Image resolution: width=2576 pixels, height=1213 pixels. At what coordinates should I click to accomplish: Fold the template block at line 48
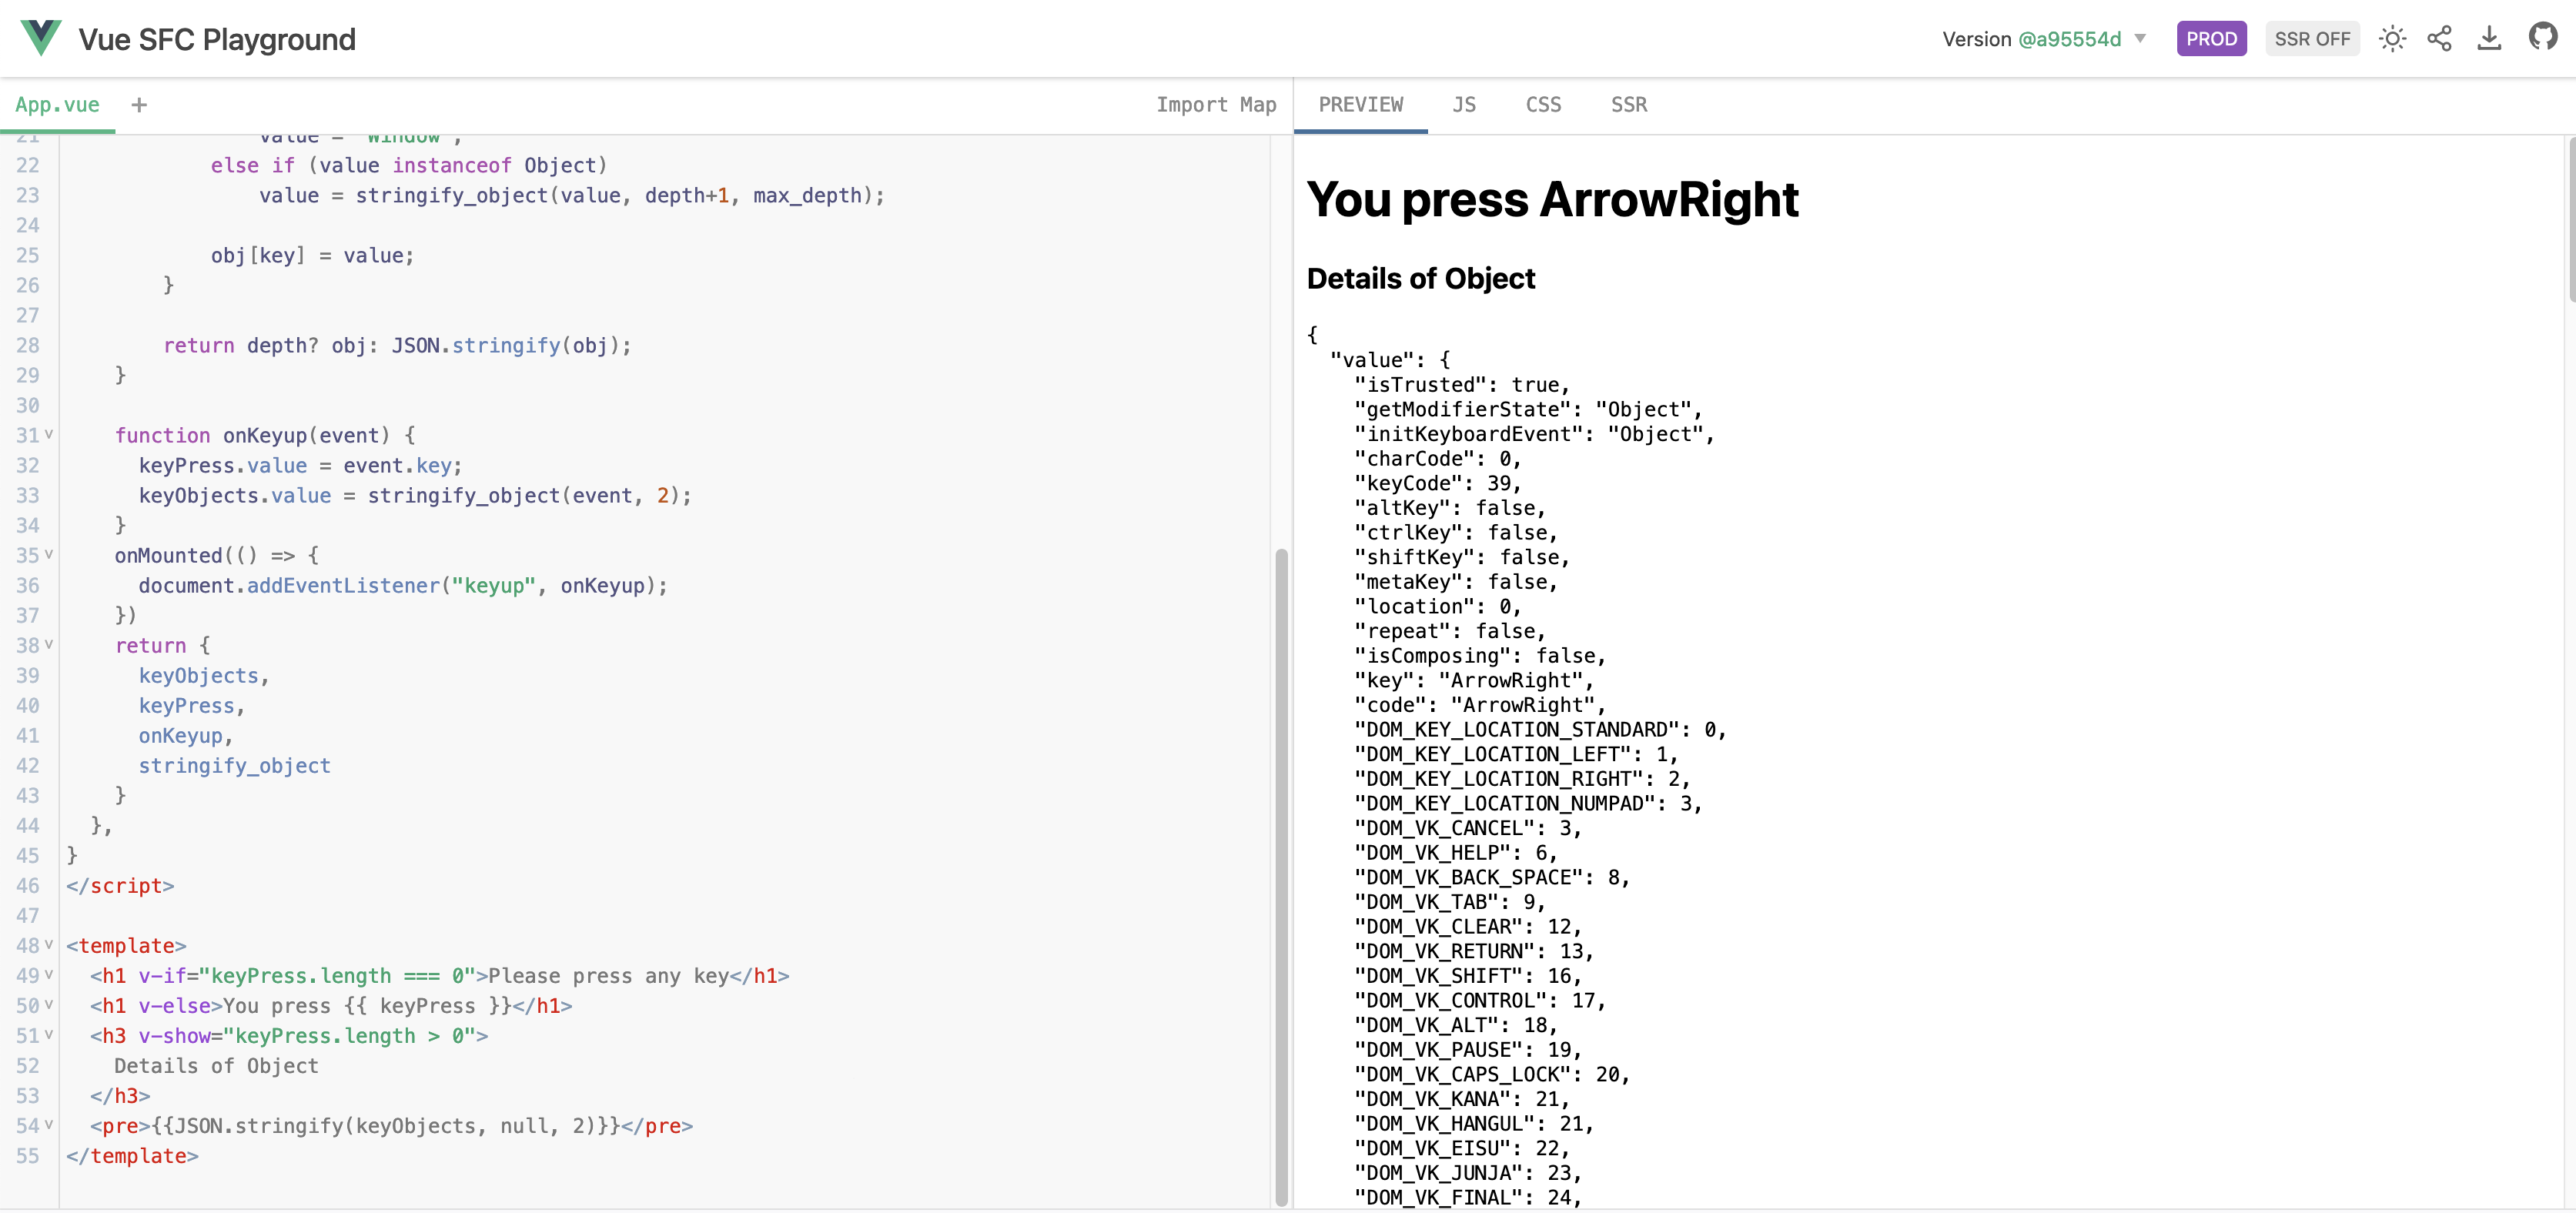point(49,944)
